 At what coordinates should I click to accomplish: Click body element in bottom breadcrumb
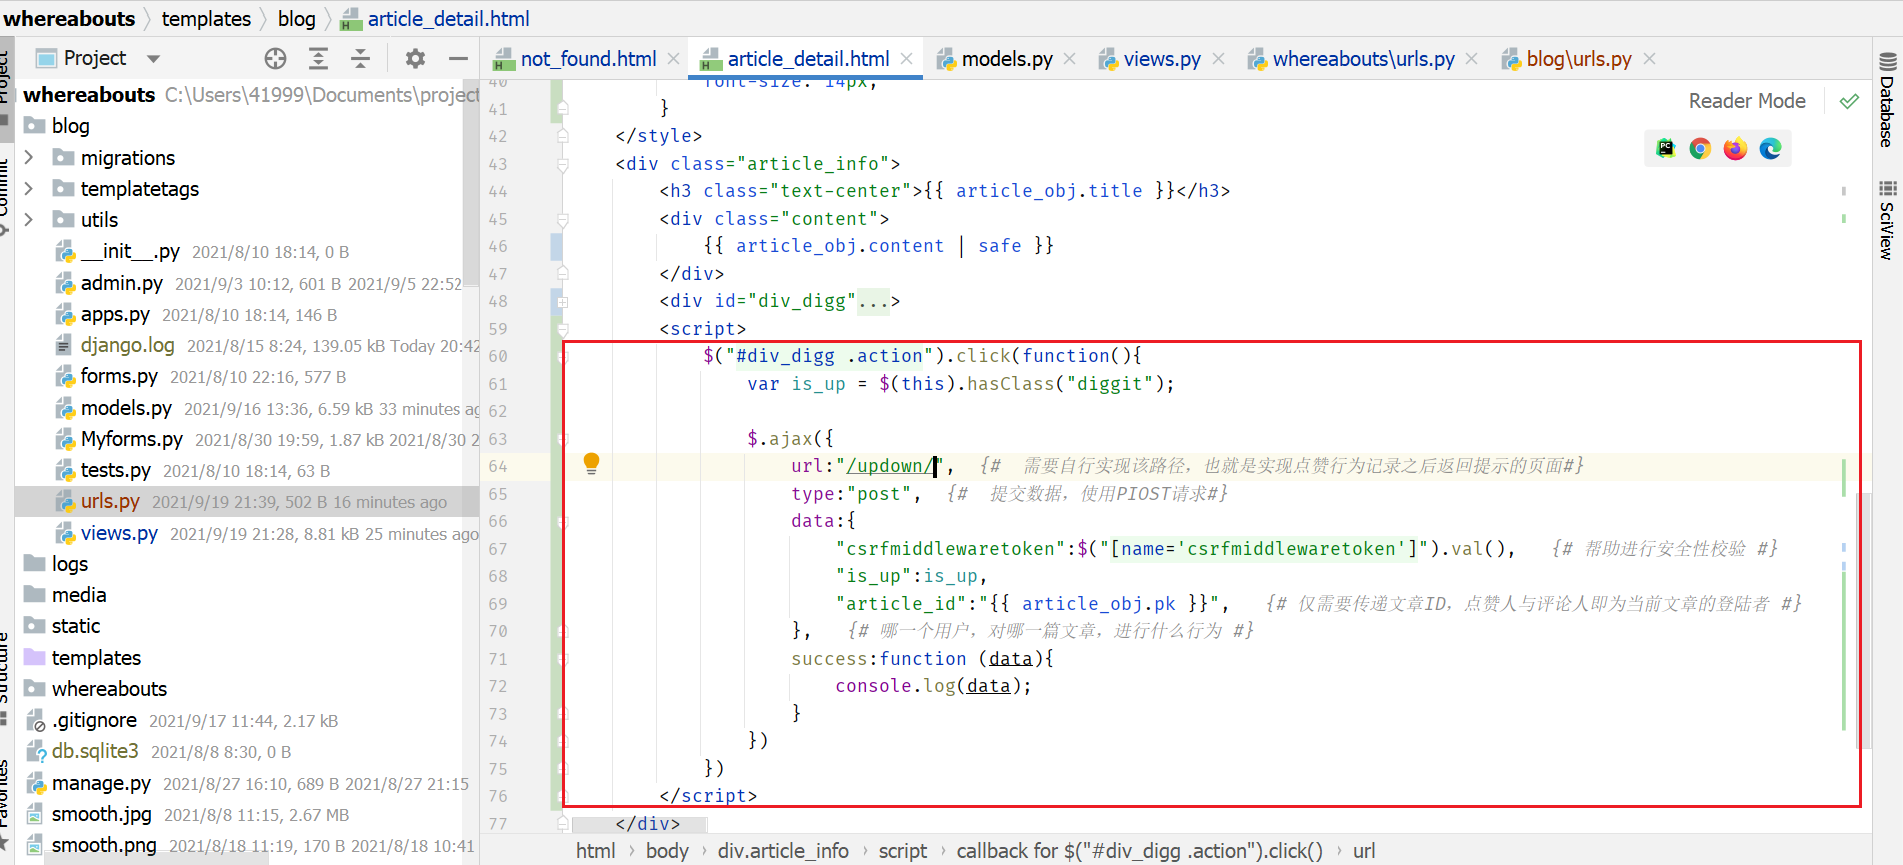(667, 851)
